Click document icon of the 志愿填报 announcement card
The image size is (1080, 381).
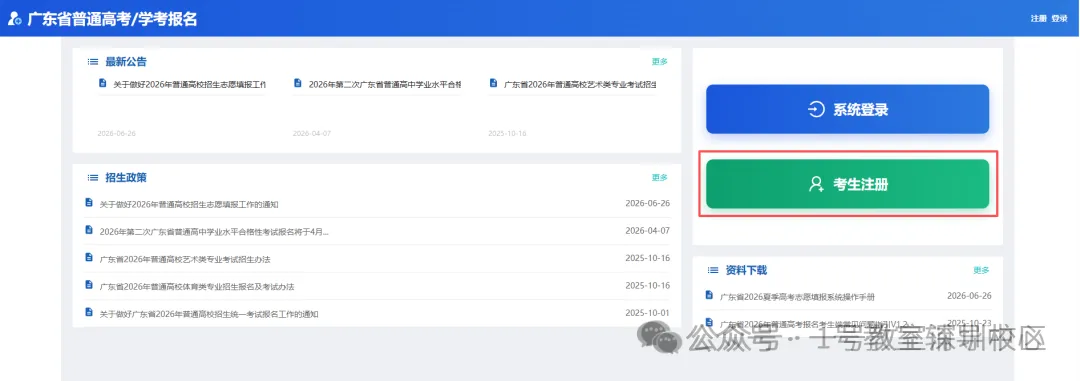(x=103, y=83)
